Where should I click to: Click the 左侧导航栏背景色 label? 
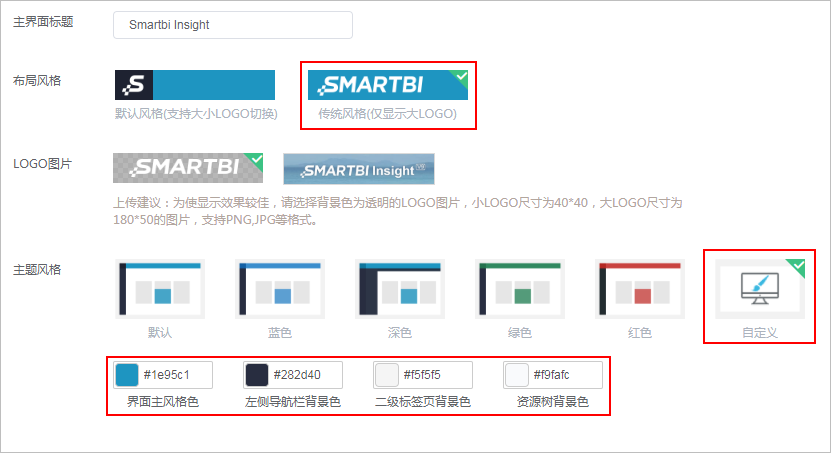tap(293, 402)
